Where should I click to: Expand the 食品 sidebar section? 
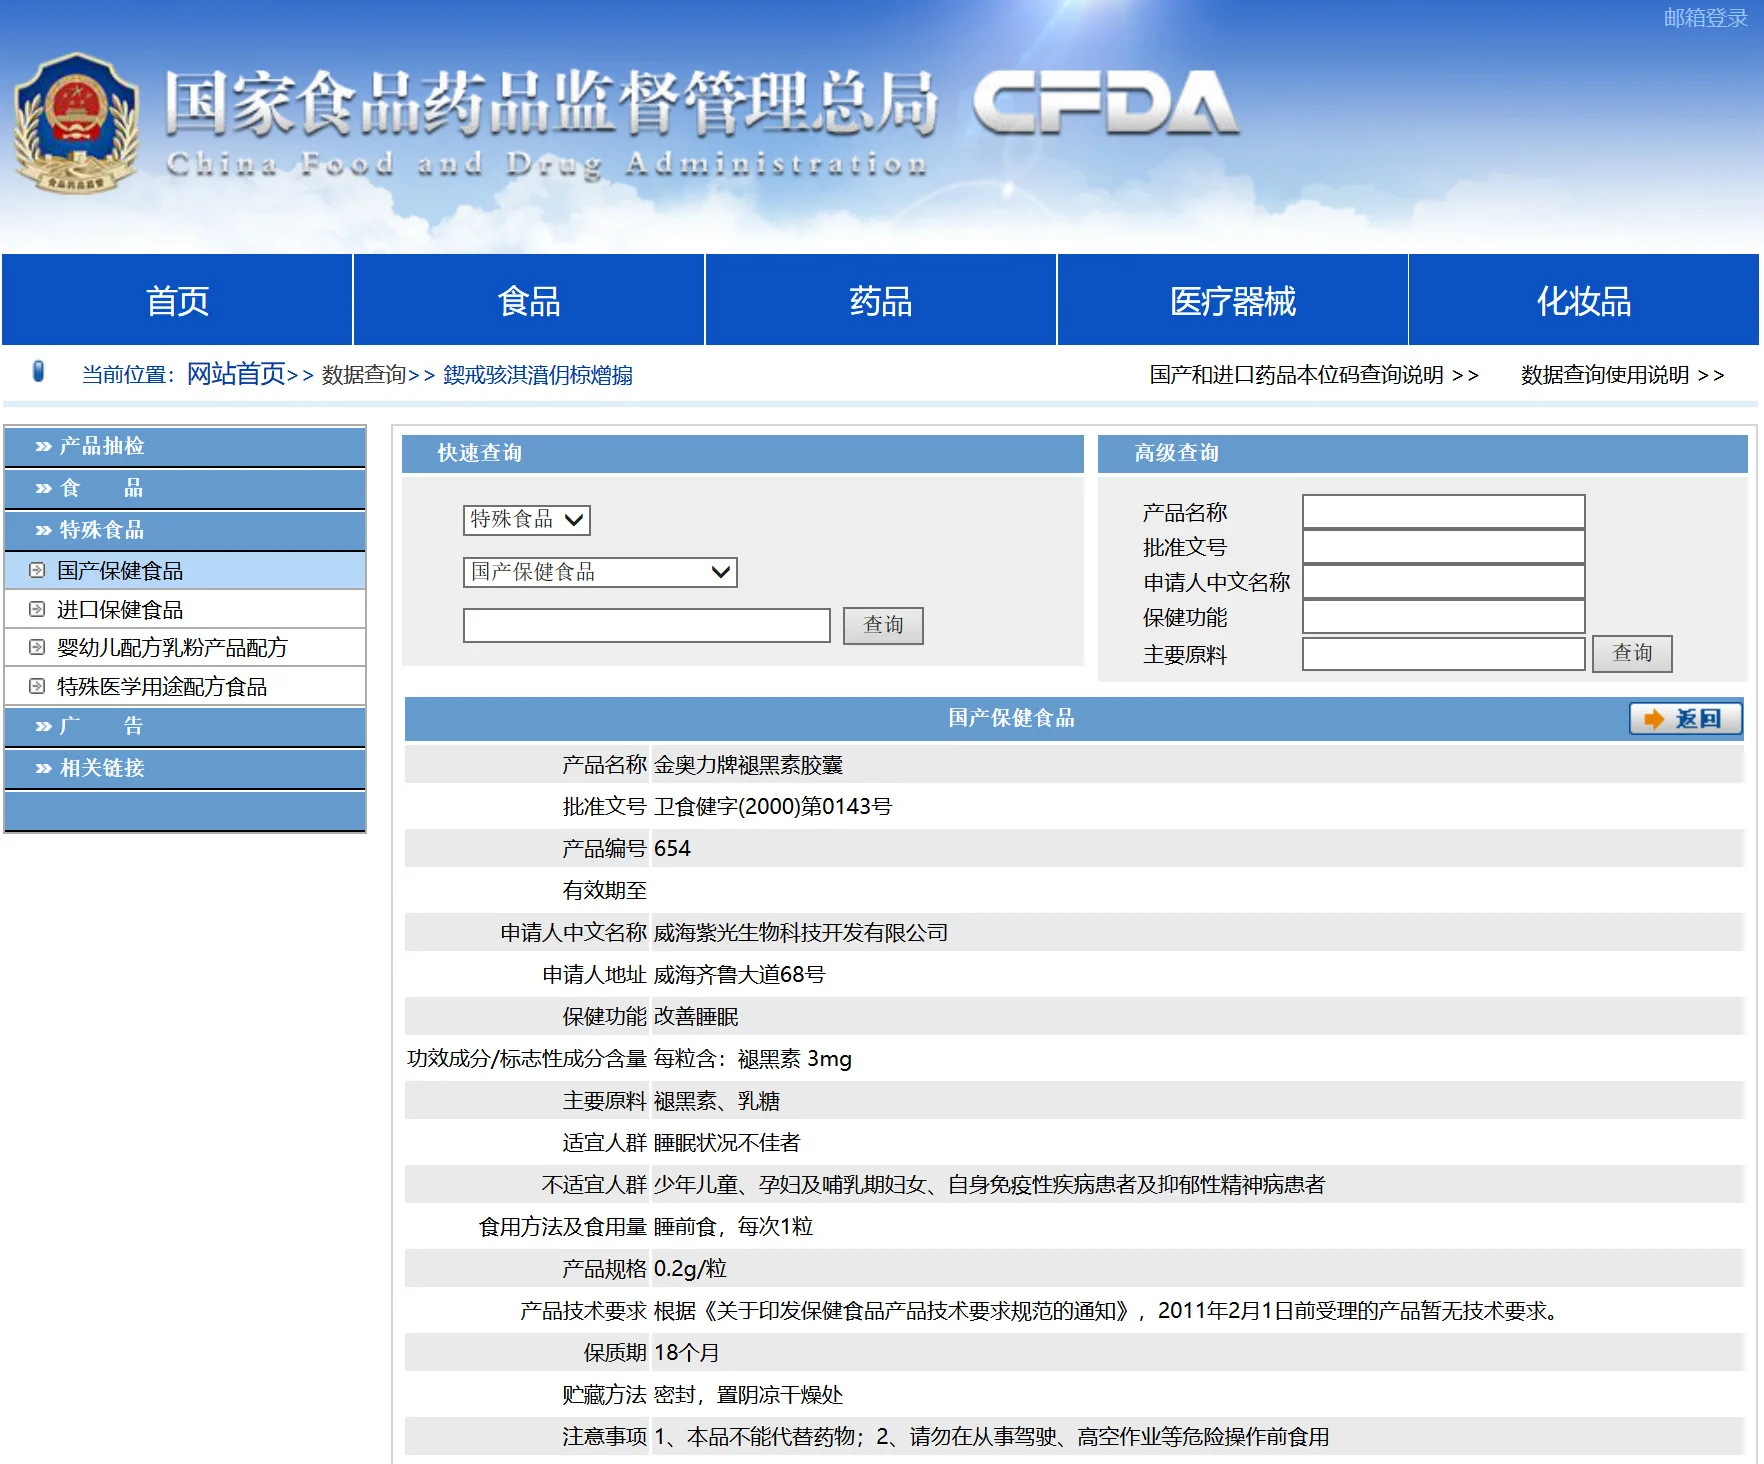pyautogui.click(x=185, y=488)
